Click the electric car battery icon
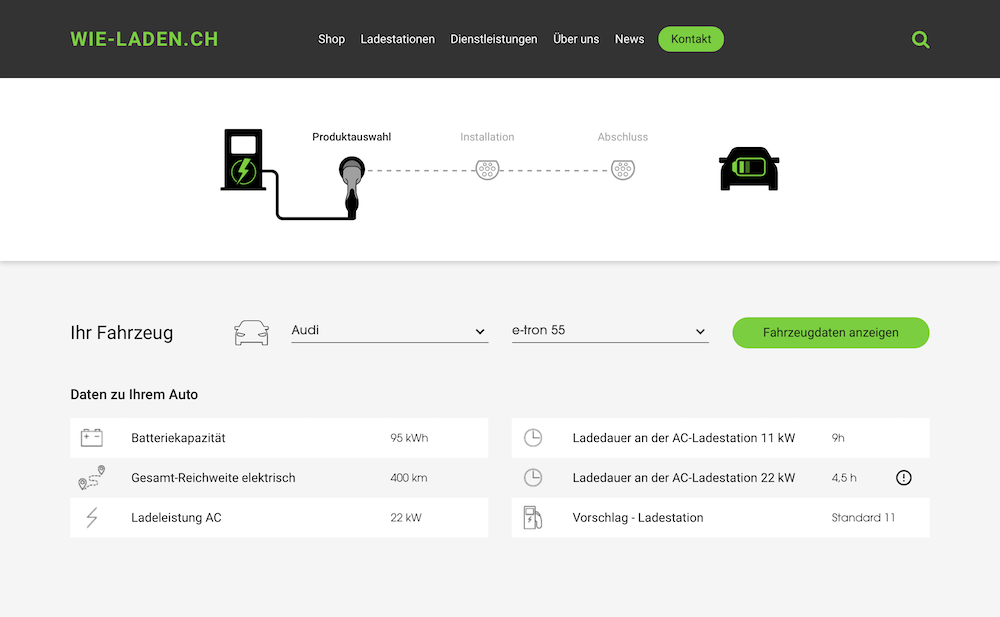Viewport: 1000px width, 617px height. tap(749, 168)
